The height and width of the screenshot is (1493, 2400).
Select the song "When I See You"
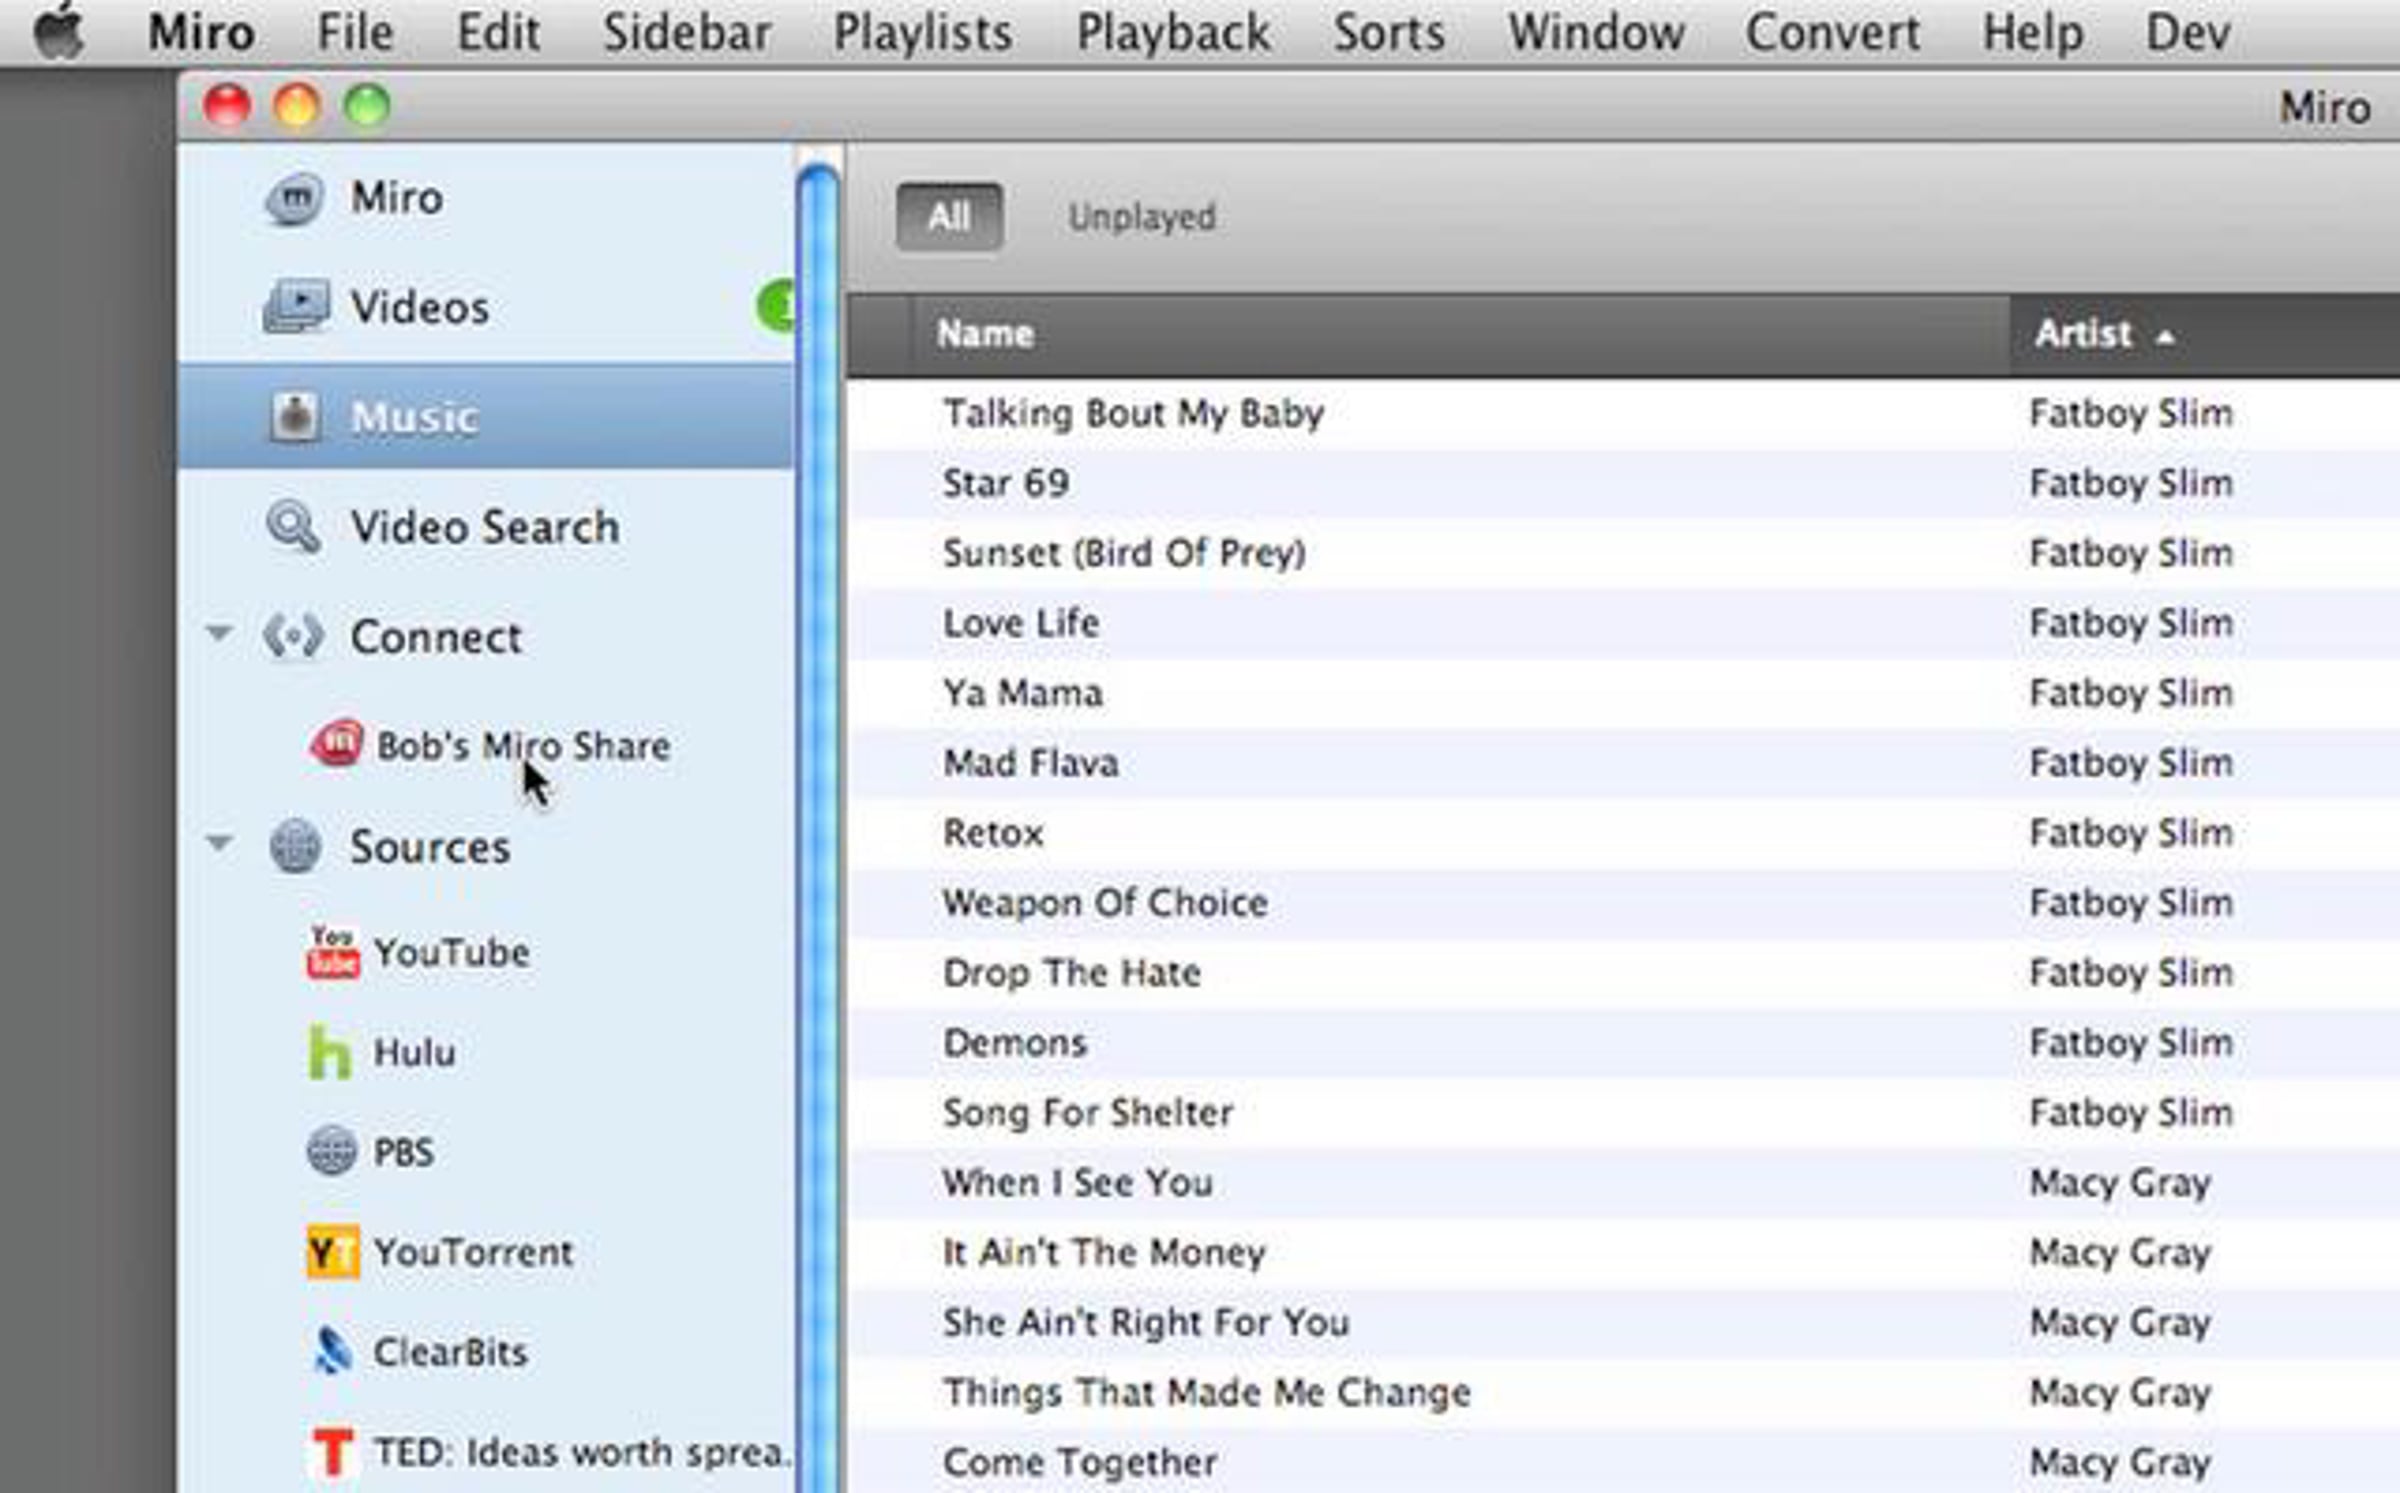(1078, 1183)
